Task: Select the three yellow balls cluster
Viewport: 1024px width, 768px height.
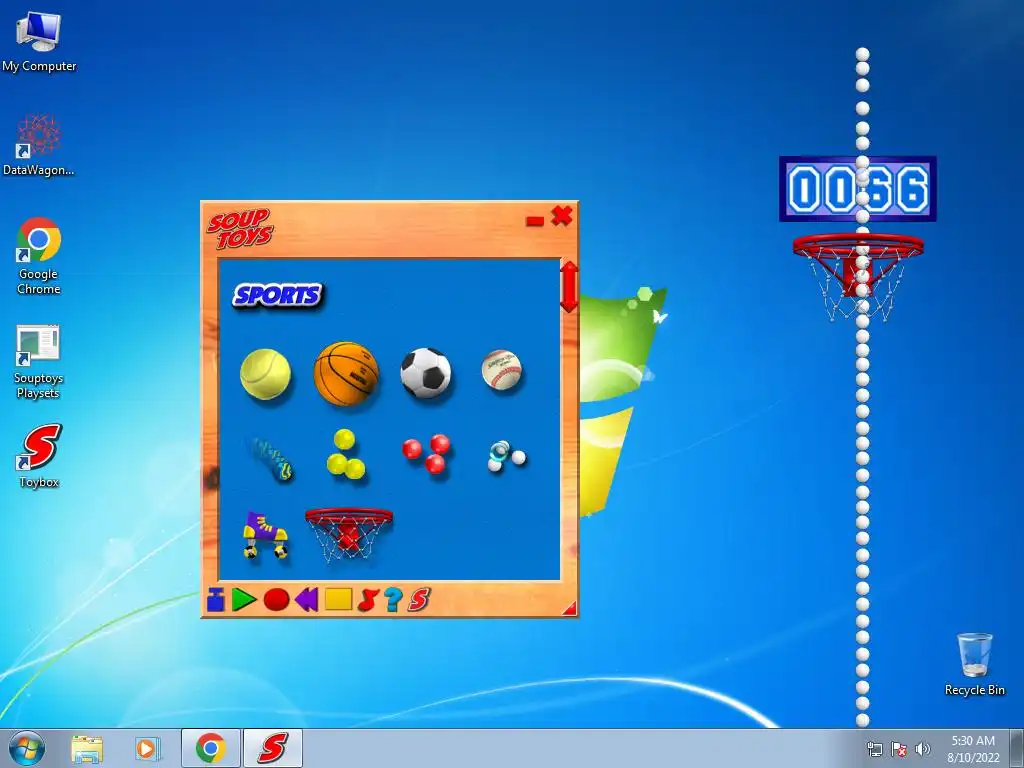Action: pyautogui.click(x=345, y=454)
